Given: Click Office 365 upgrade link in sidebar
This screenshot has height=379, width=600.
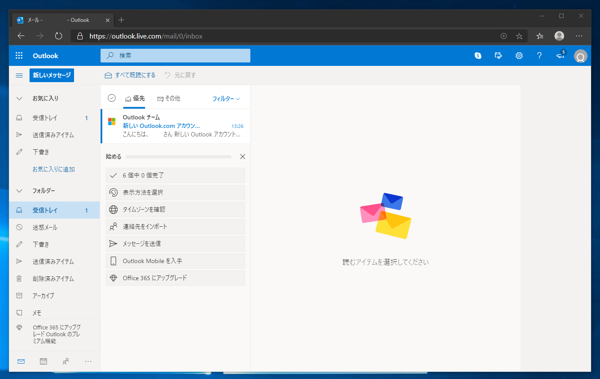Looking at the screenshot, I should [54, 334].
